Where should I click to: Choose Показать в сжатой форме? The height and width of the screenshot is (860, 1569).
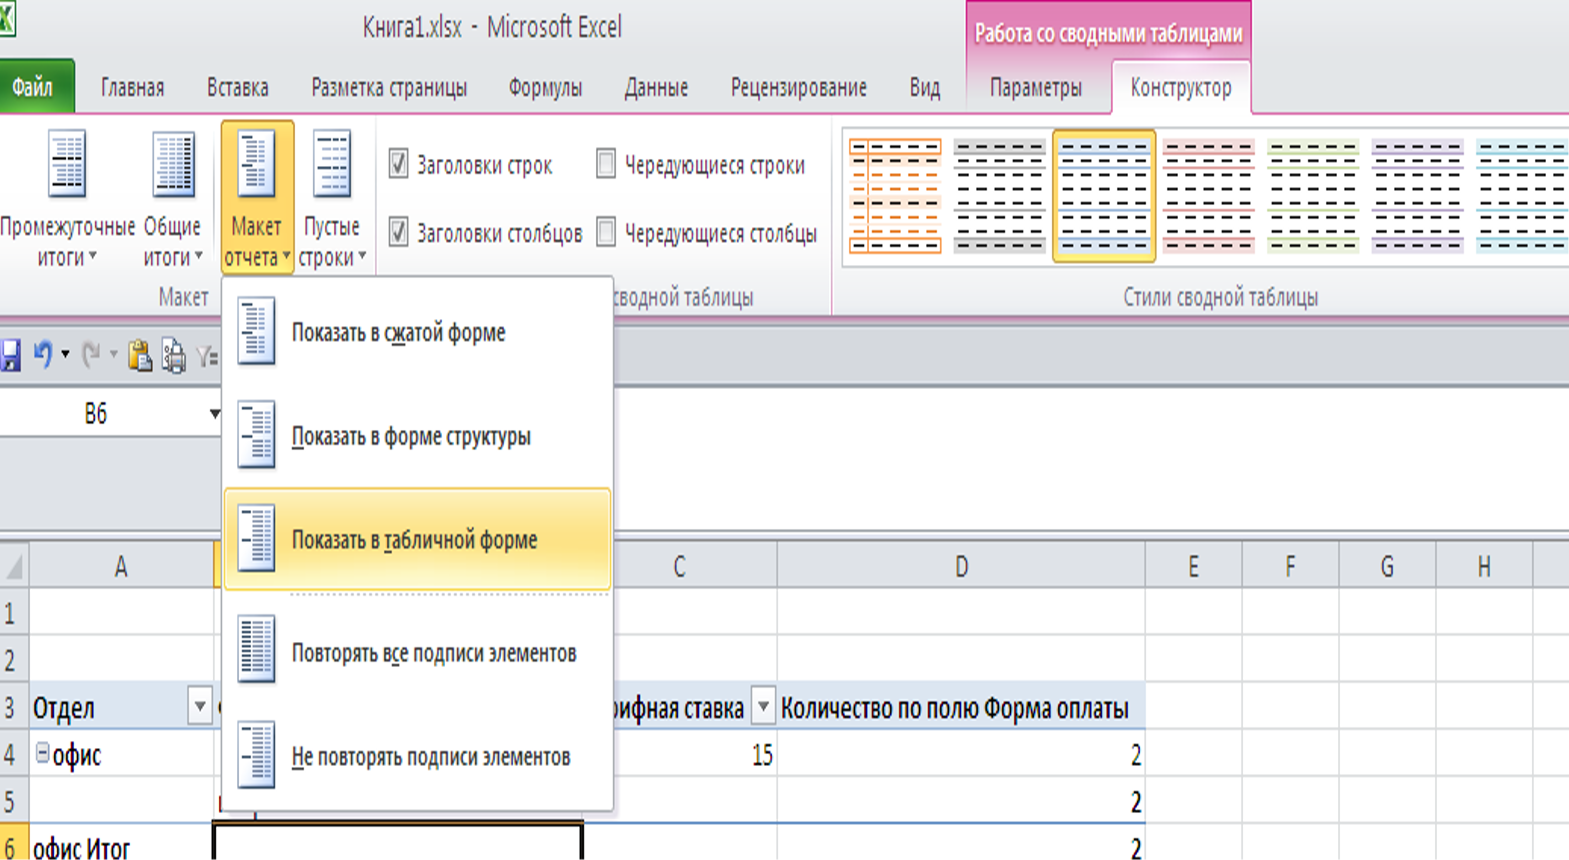pos(417,332)
